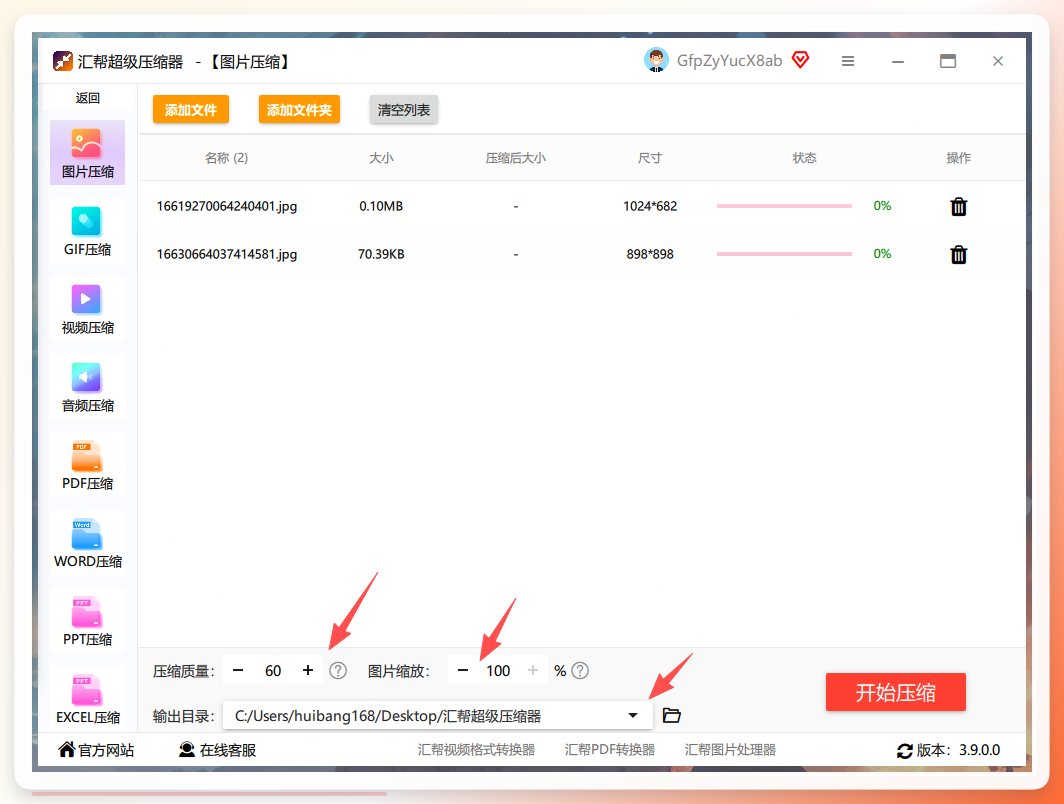Click progress bar of 16619270064240401.jpg
The image size is (1064, 804).
click(x=784, y=206)
